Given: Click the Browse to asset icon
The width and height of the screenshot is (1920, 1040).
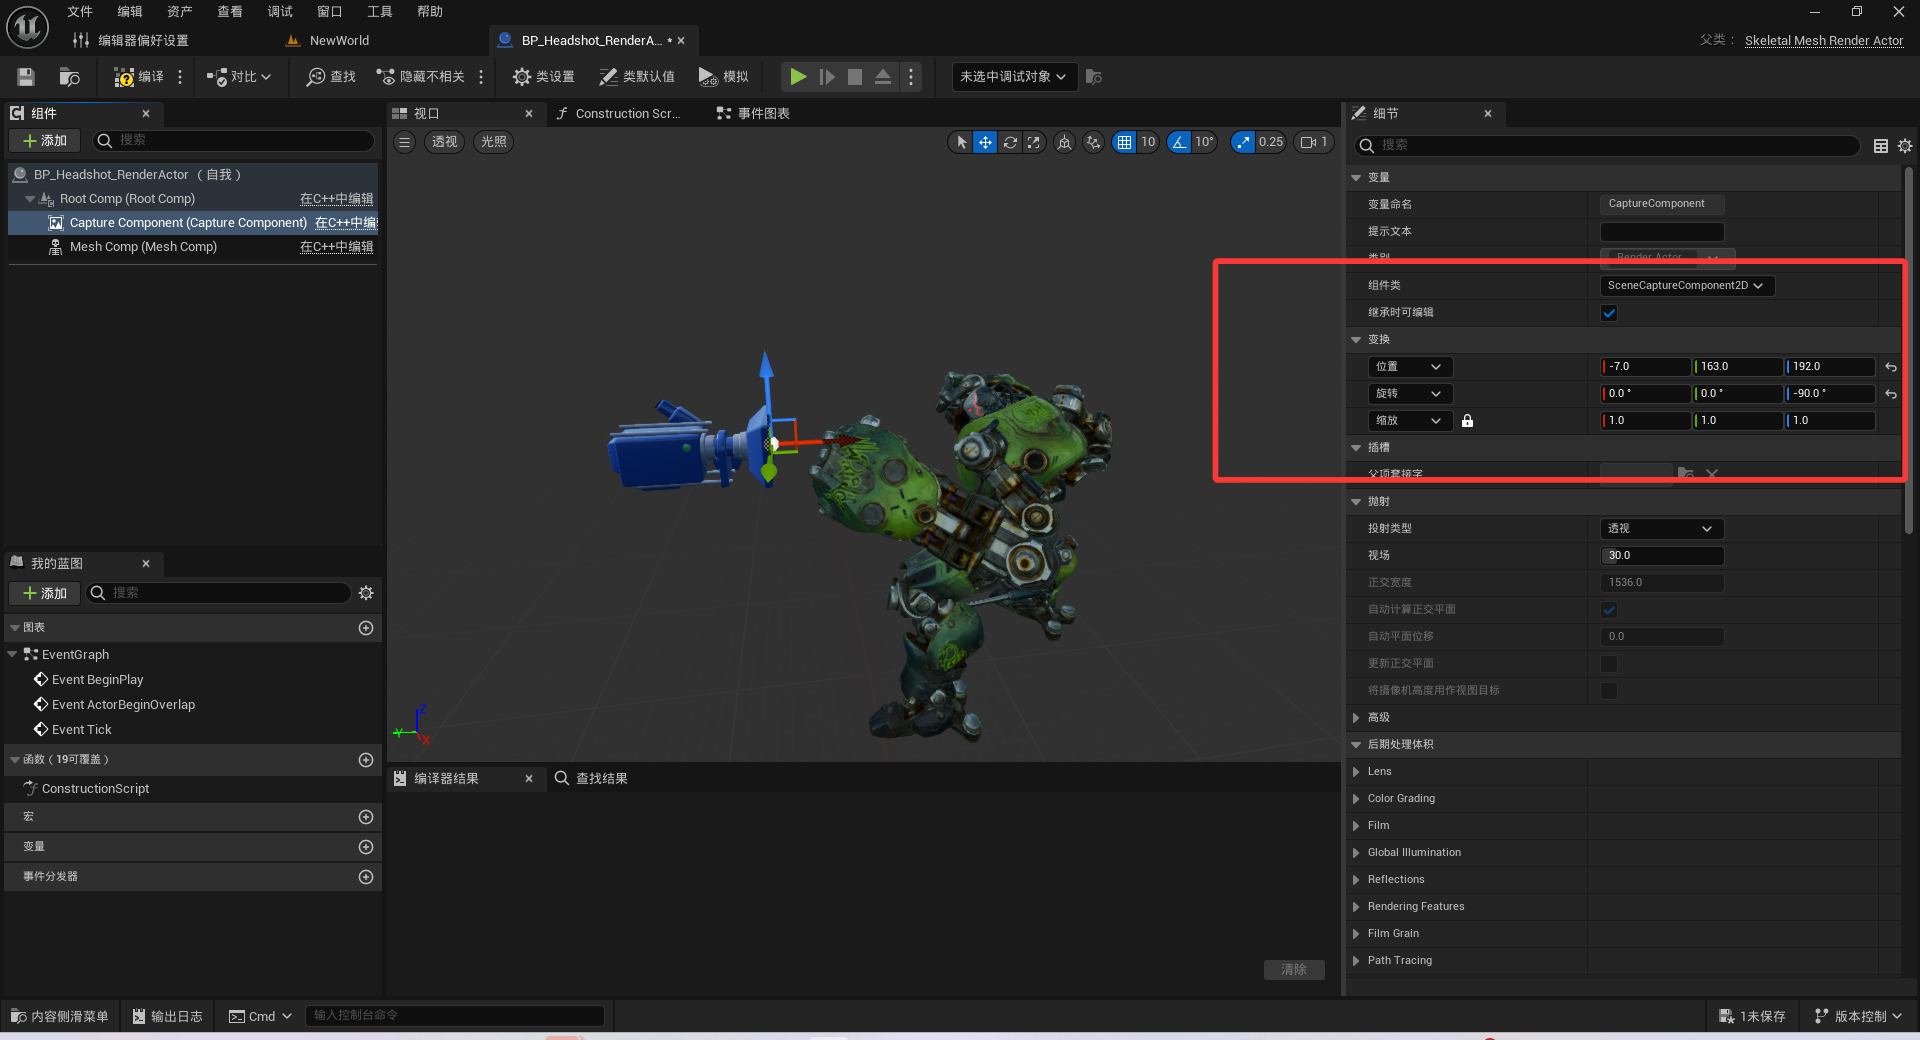Looking at the screenshot, I should click(x=69, y=77).
